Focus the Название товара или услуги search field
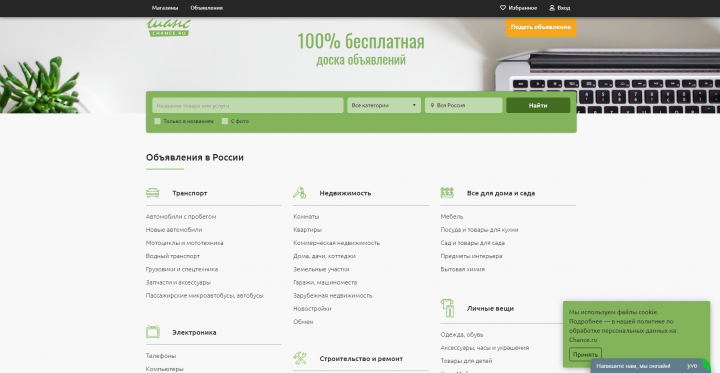Viewport: 720px width, 373px height. pos(248,105)
